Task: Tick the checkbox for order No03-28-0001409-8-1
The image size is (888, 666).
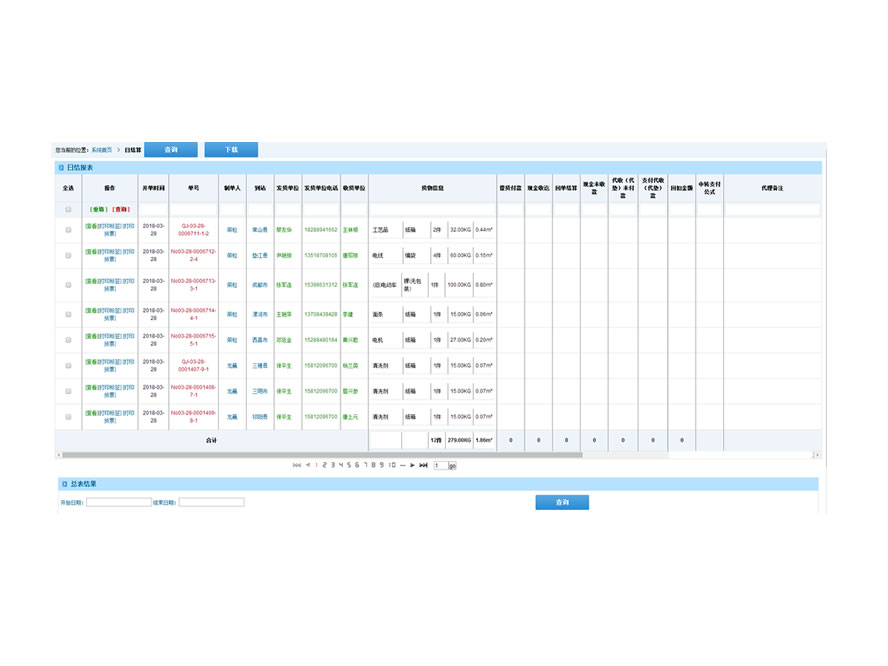Action: coord(68,416)
